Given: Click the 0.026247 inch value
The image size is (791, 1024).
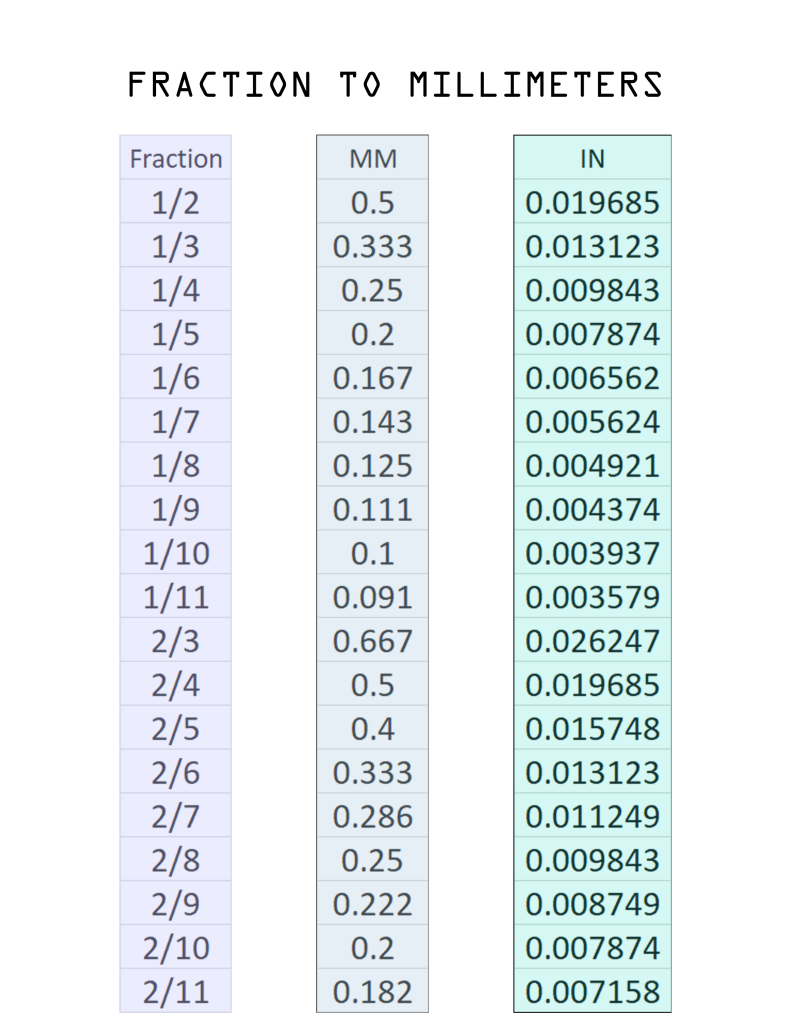Looking at the screenshot, I should (x=592, y=641).
